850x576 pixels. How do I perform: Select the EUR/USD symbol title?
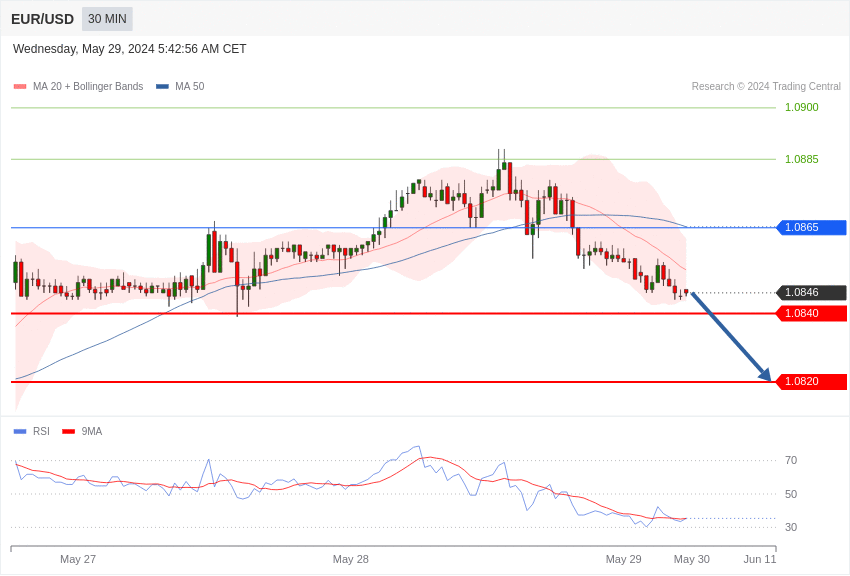tap(42, 20)
